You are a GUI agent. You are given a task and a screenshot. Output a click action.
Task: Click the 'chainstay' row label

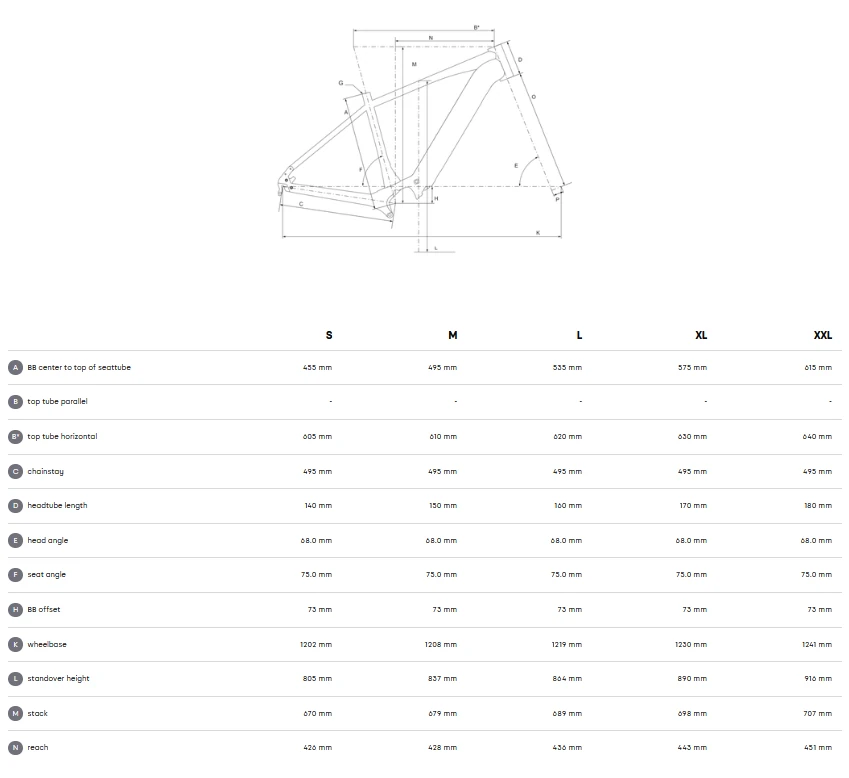click(45, 472)
